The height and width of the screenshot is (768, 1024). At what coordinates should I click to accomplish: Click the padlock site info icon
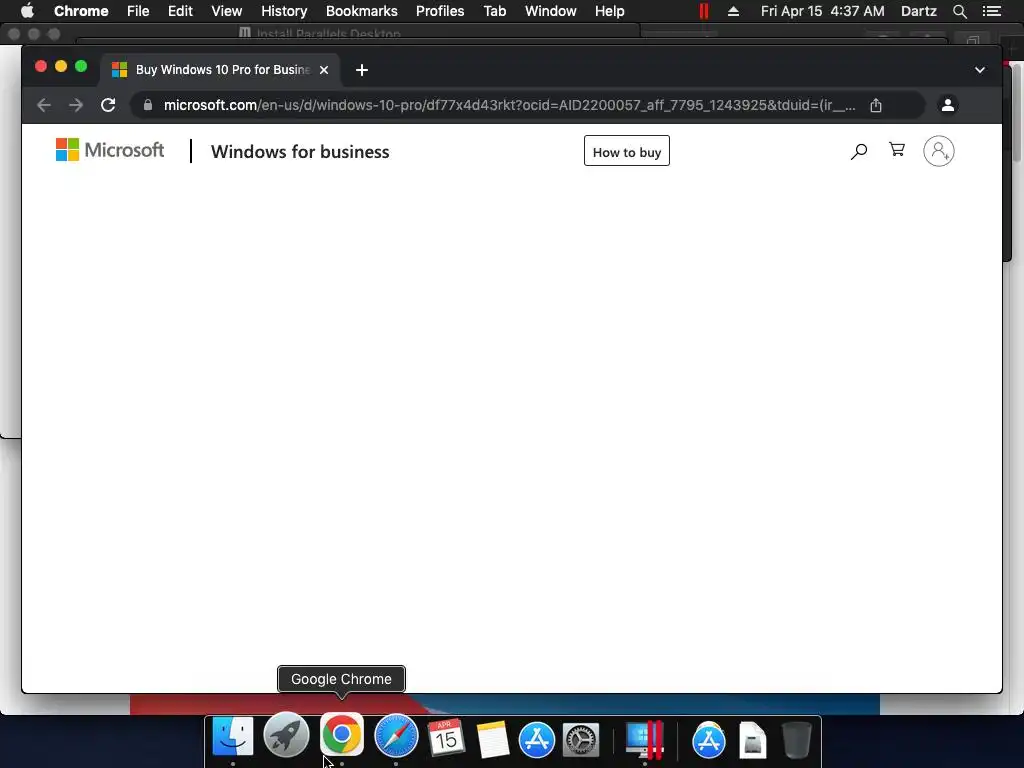(x=148, y=105)
